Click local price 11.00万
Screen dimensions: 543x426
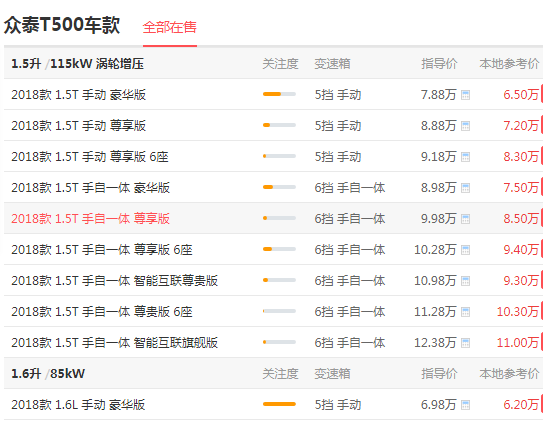pyautogui.click(x=518, y=343)
